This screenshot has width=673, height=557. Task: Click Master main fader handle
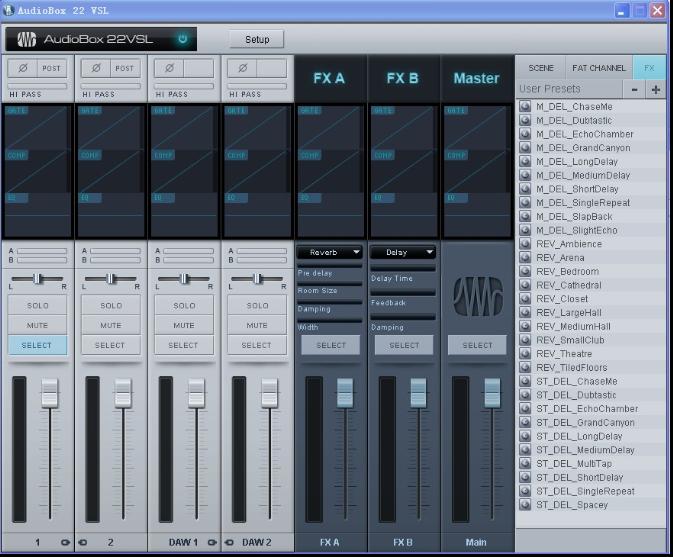point(492,393)
